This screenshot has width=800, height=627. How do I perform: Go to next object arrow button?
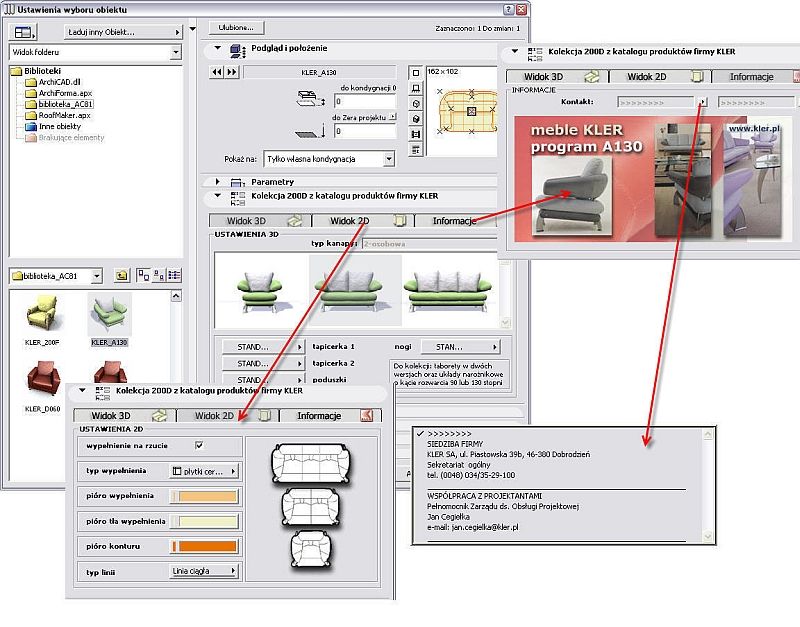[x=232, y=72]
